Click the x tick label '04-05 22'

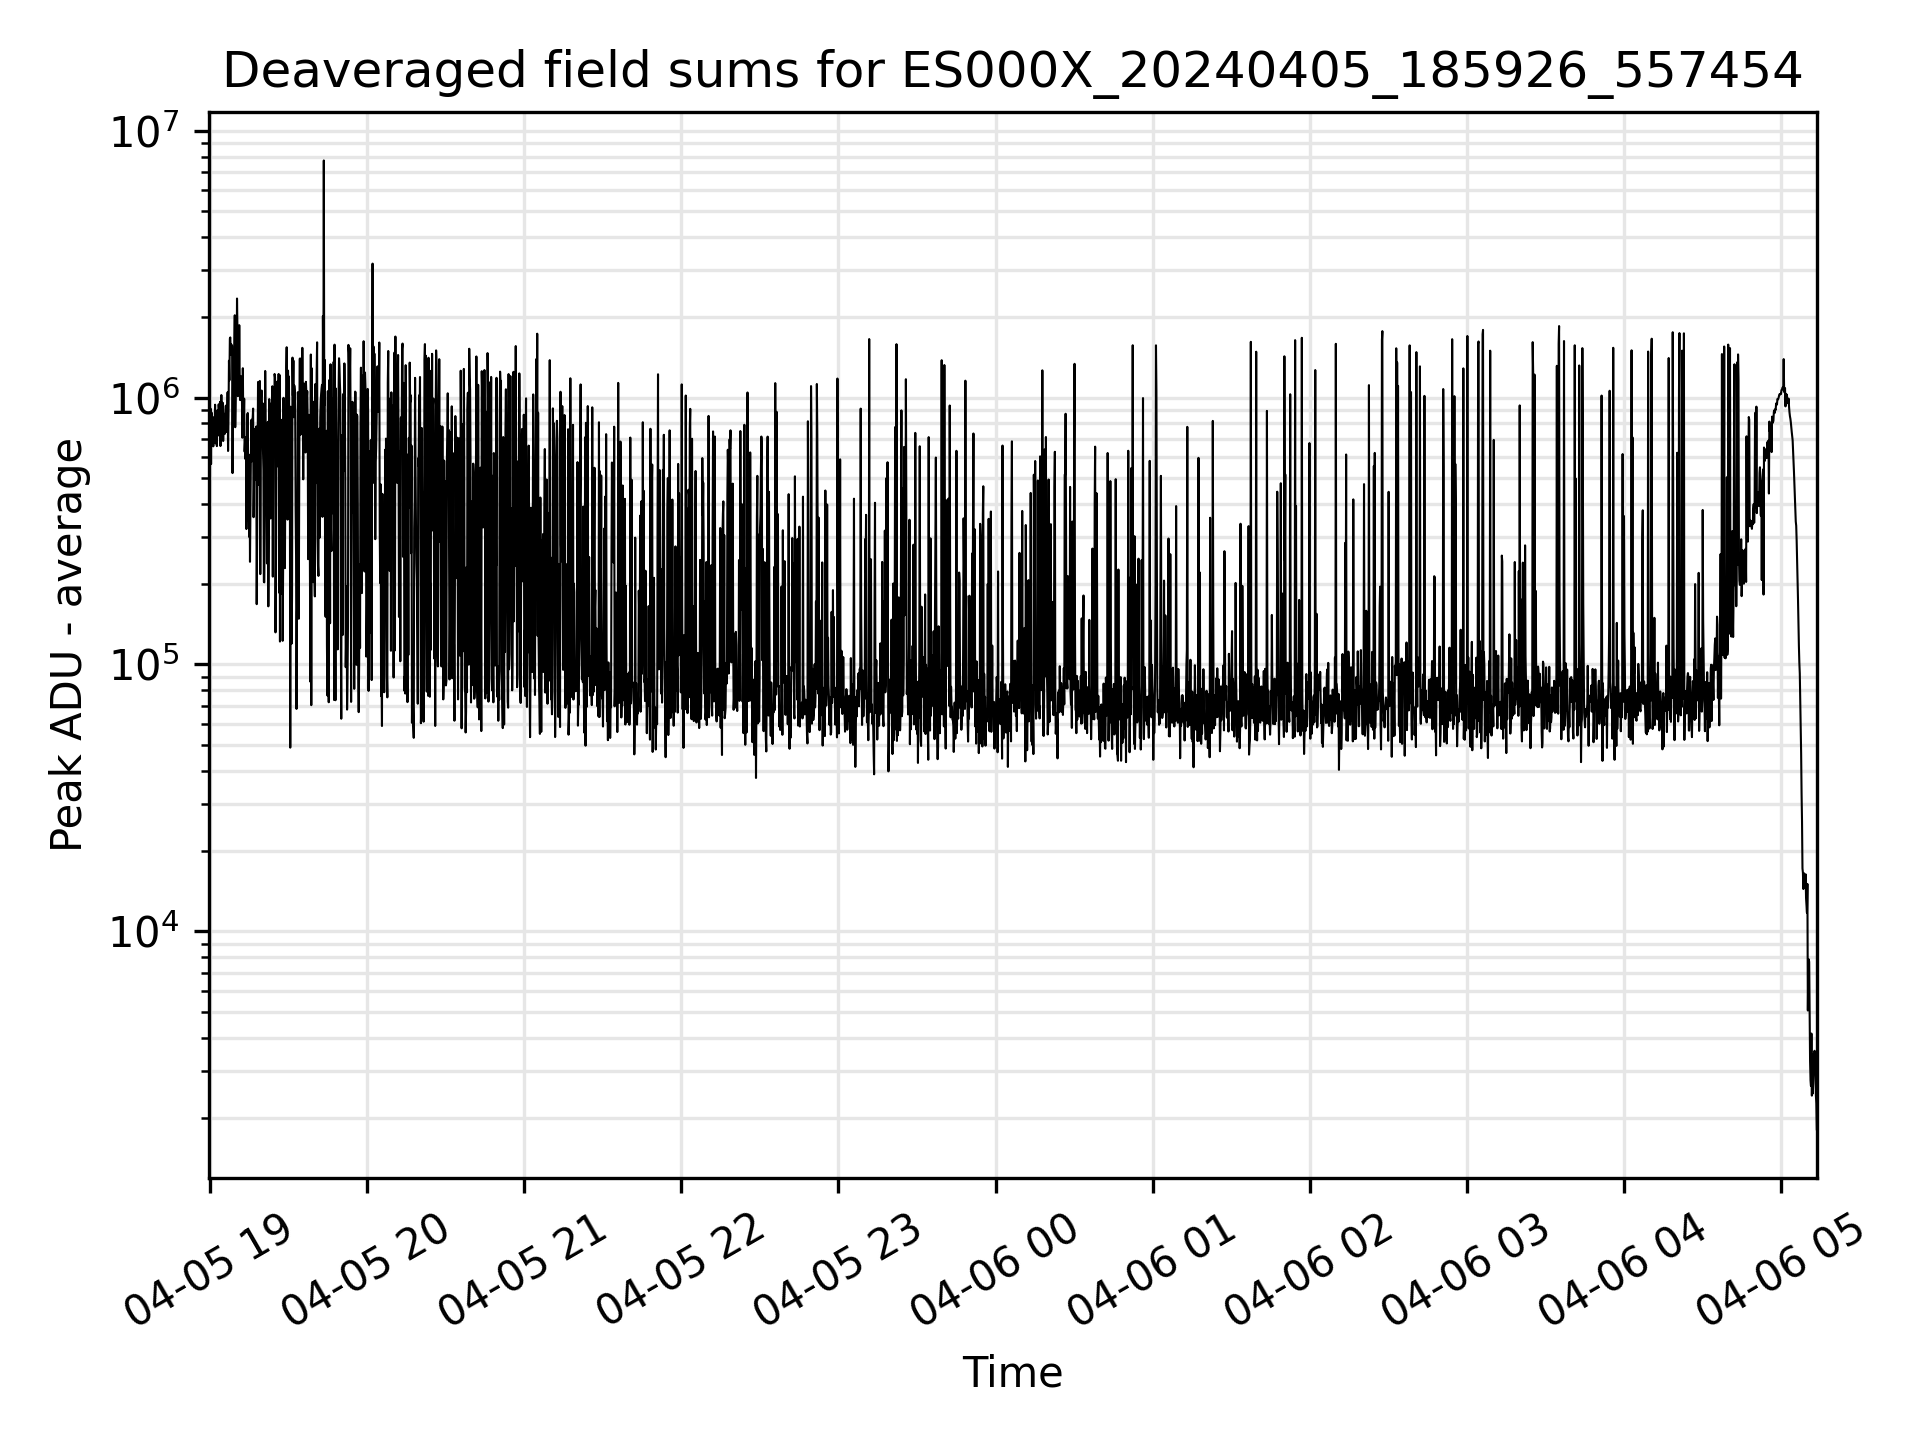tap(681, 1270)
